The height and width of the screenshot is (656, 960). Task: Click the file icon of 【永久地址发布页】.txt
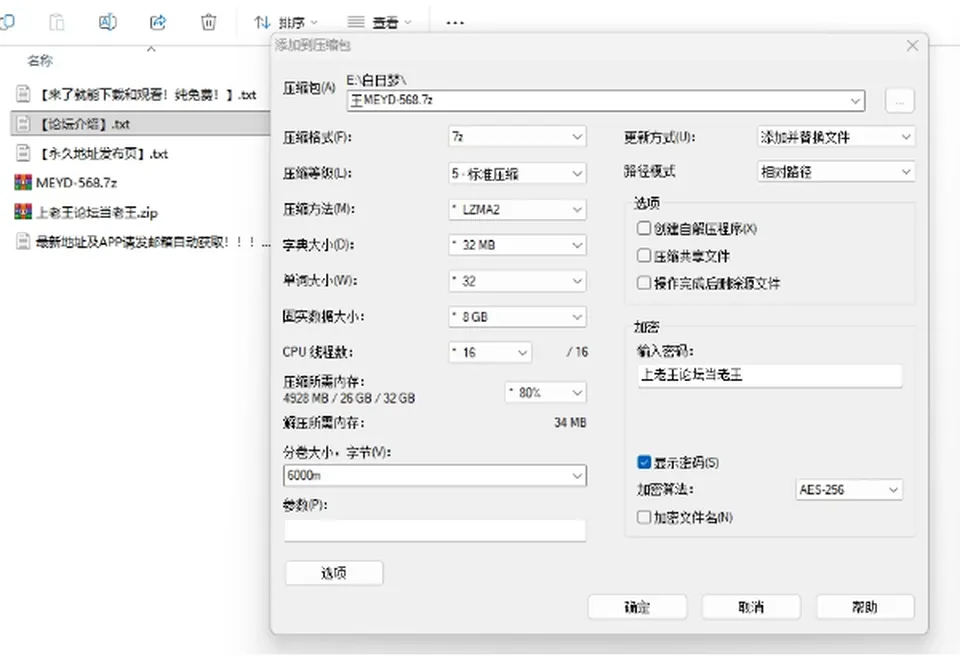click(23, 153)
